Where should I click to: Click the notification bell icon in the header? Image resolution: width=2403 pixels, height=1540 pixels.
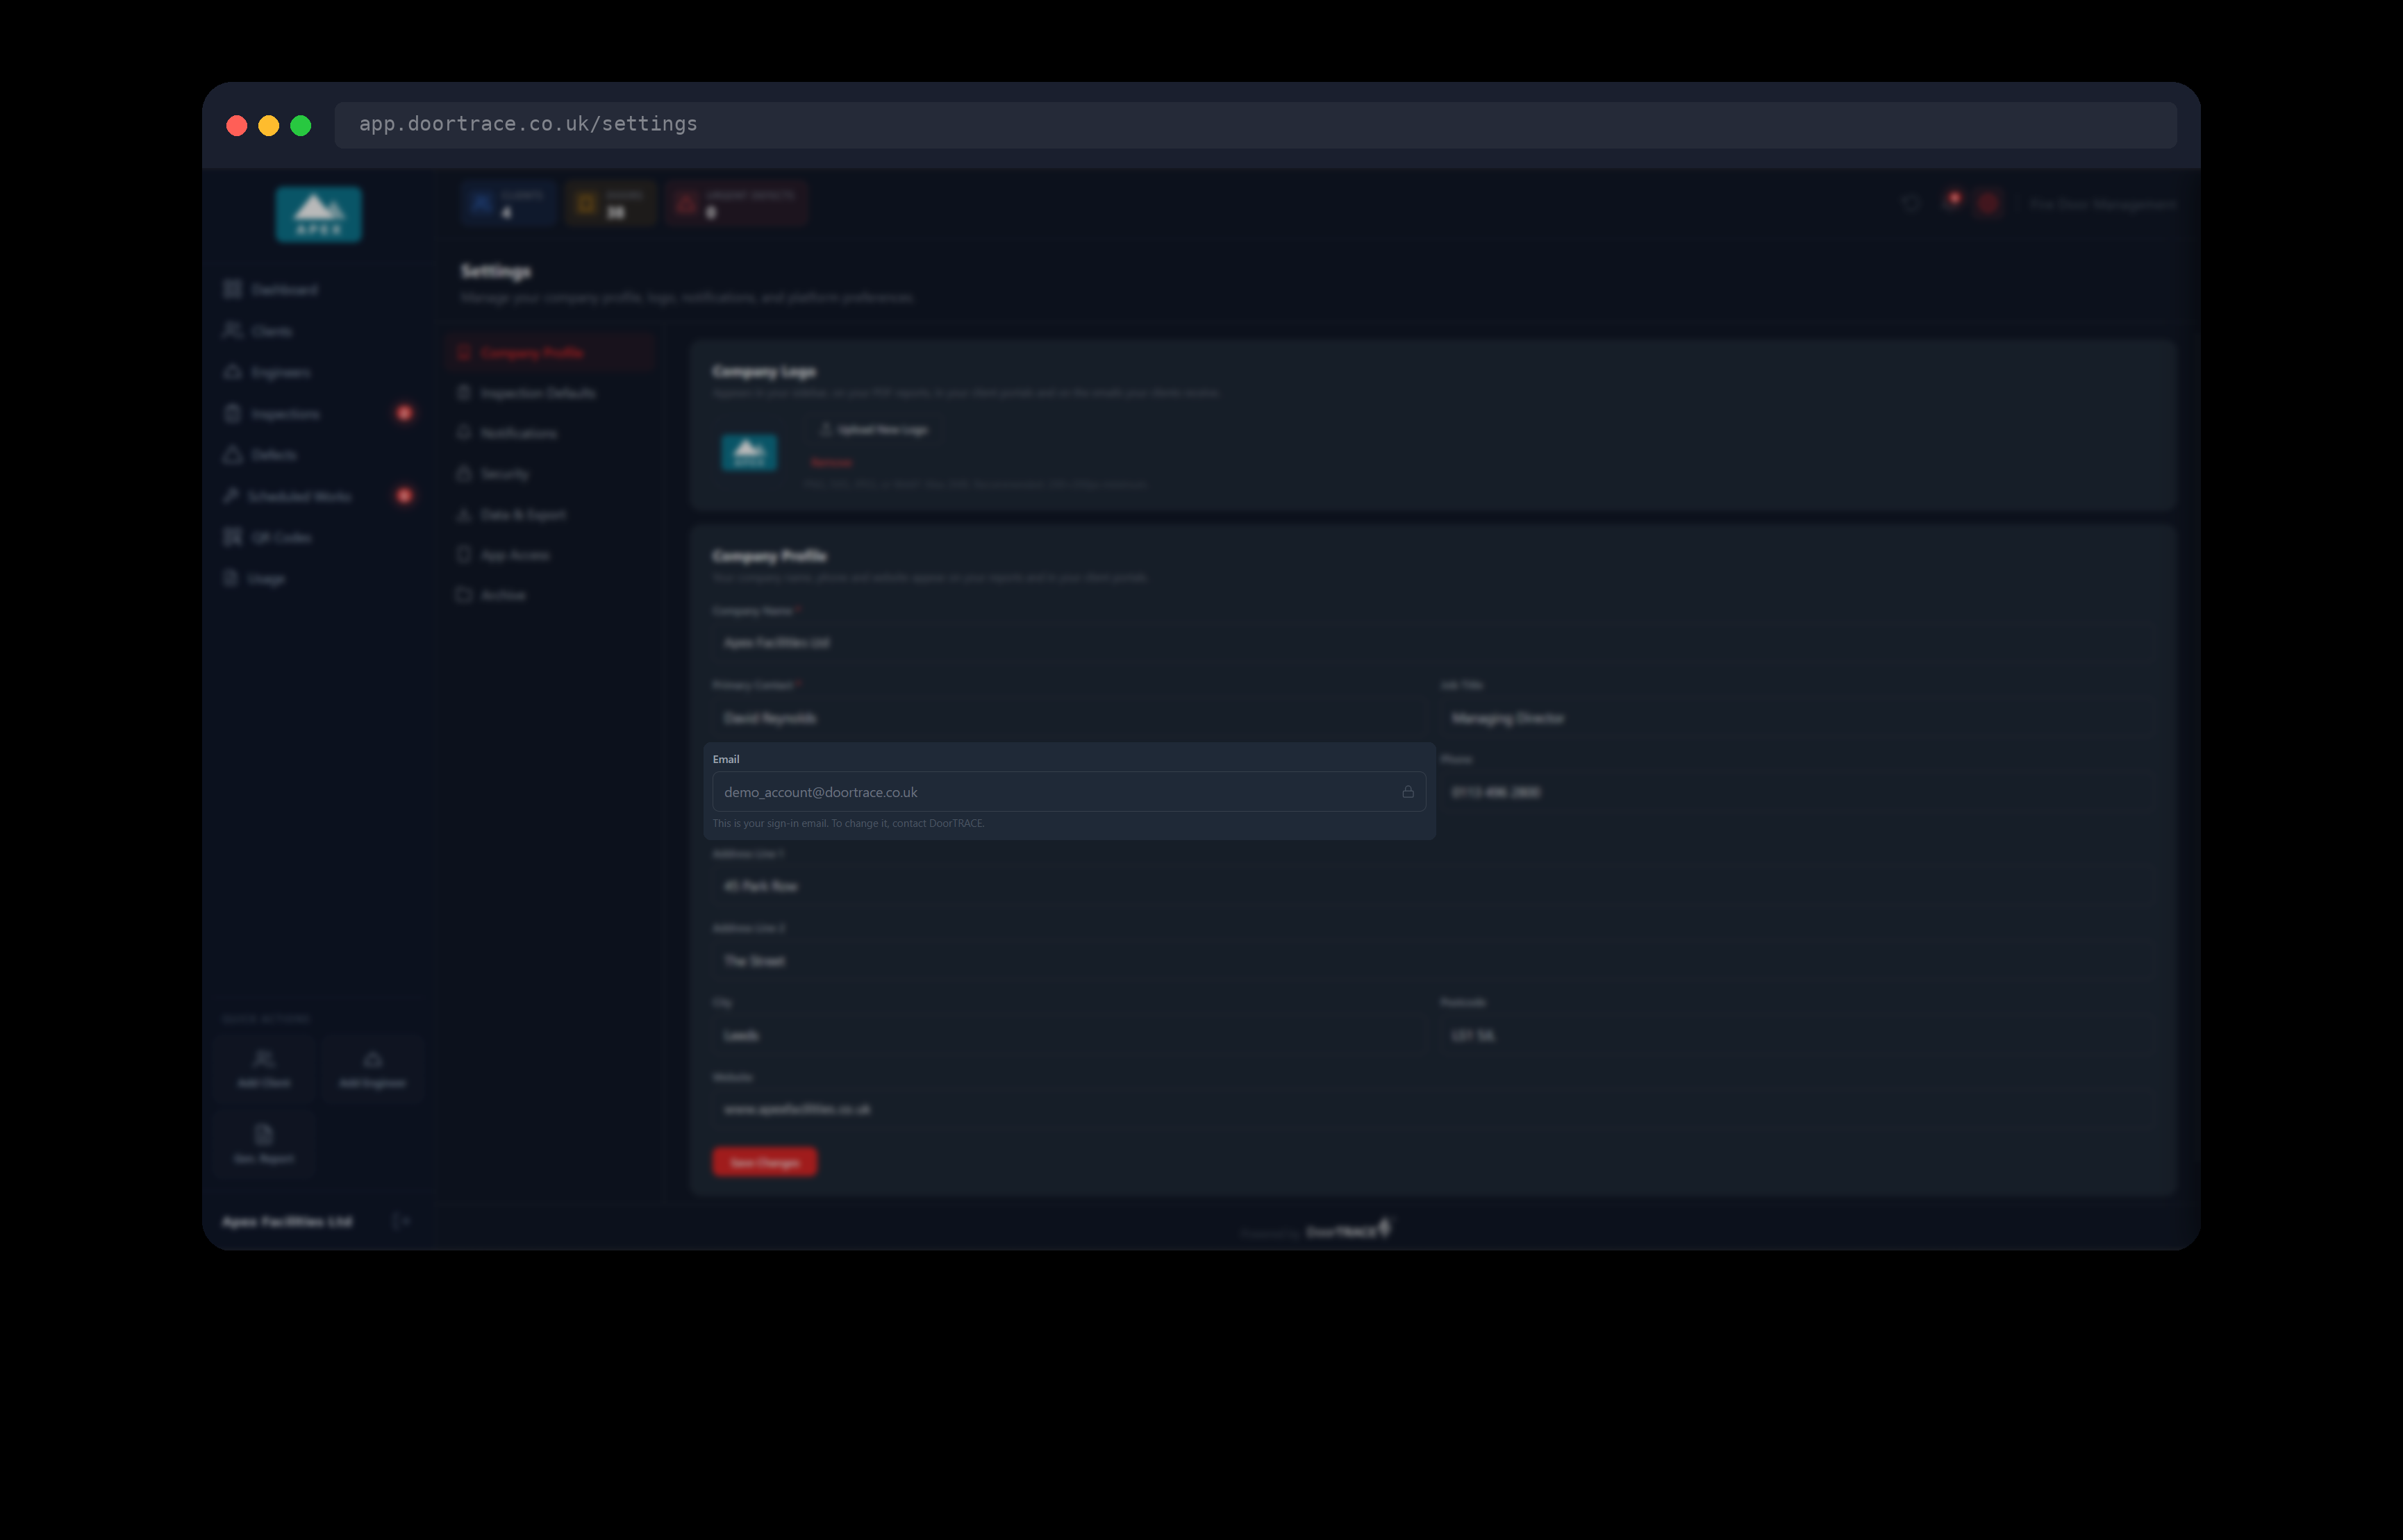point(1951,203)
